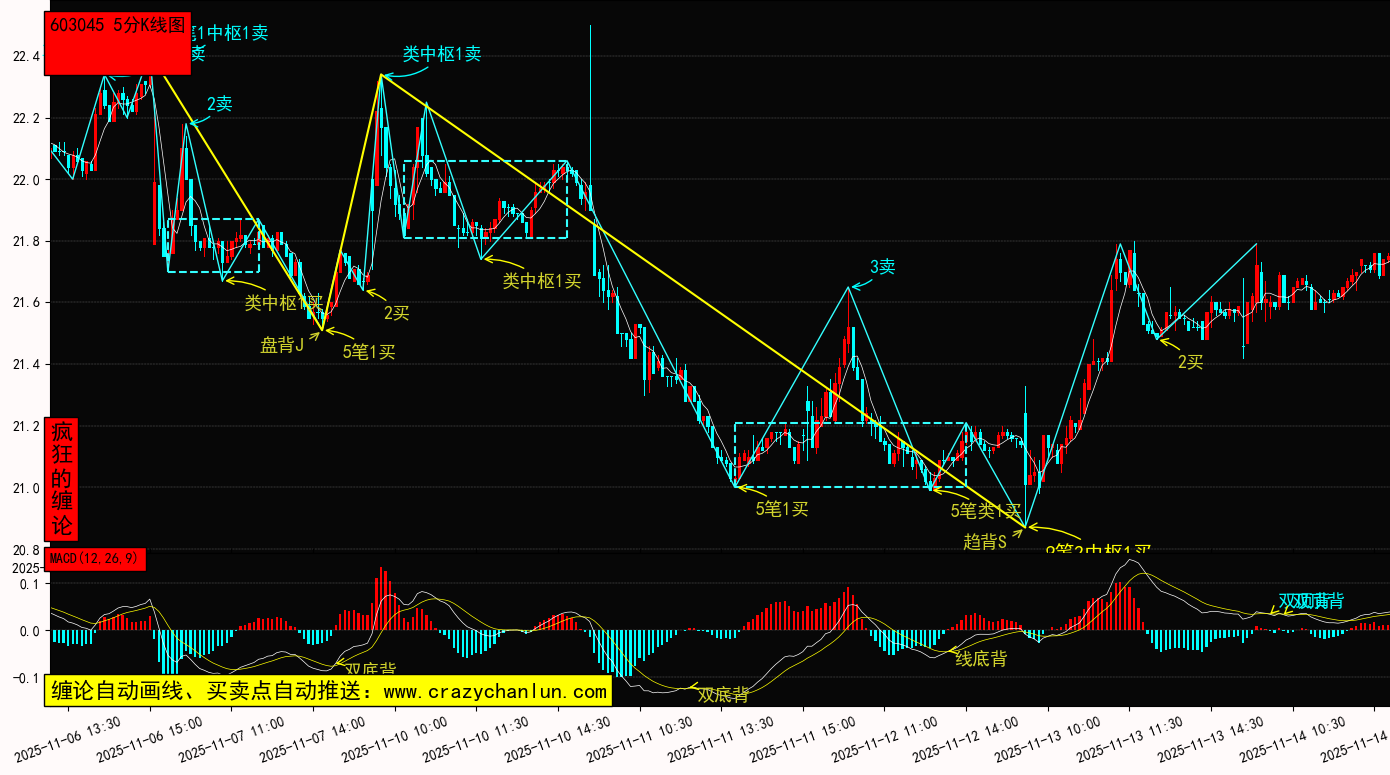Click the 5笔1买 label near the 21.0 low
This screenshot has height=775, width=1390.
click(x=781, y=508)
